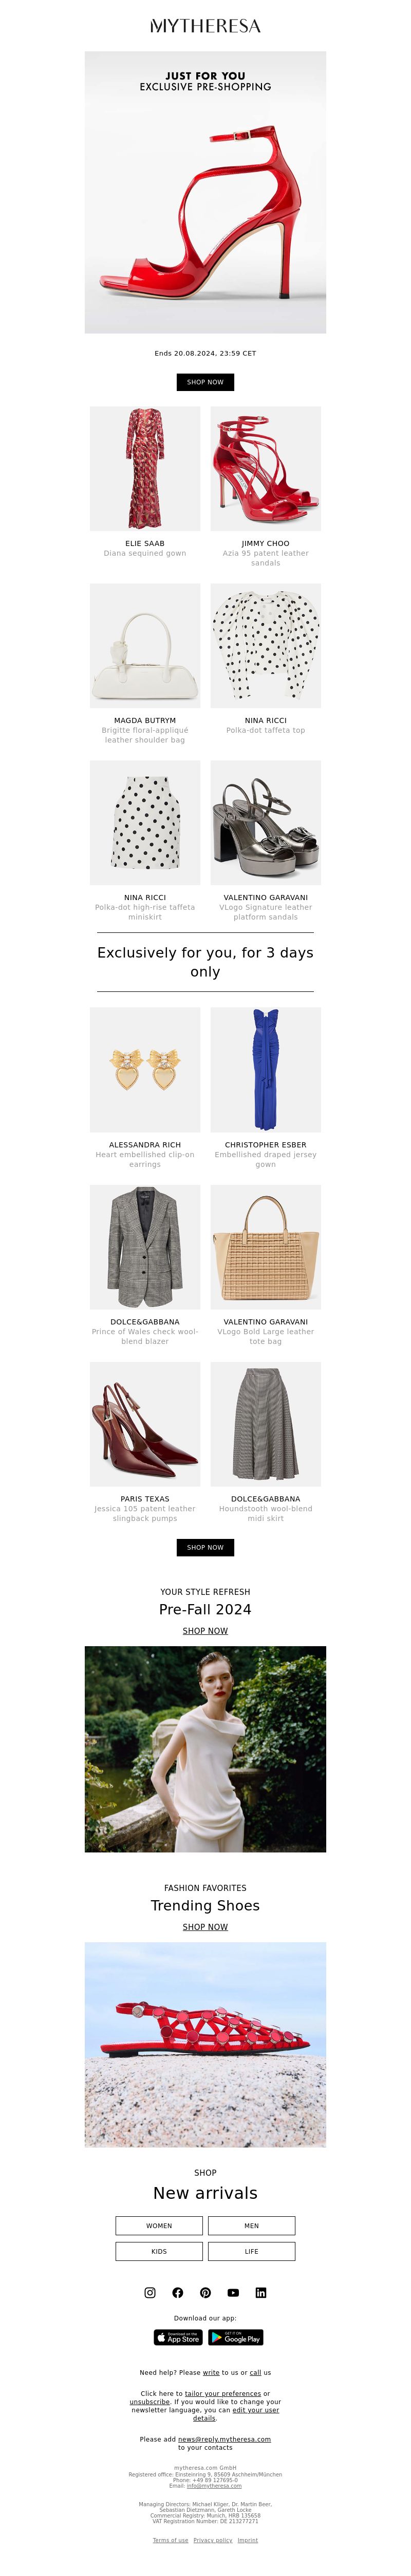The width and height of the screenshot is (411, 2576).
Task: Select the MEN new arrivals button
Action: 251,2226
